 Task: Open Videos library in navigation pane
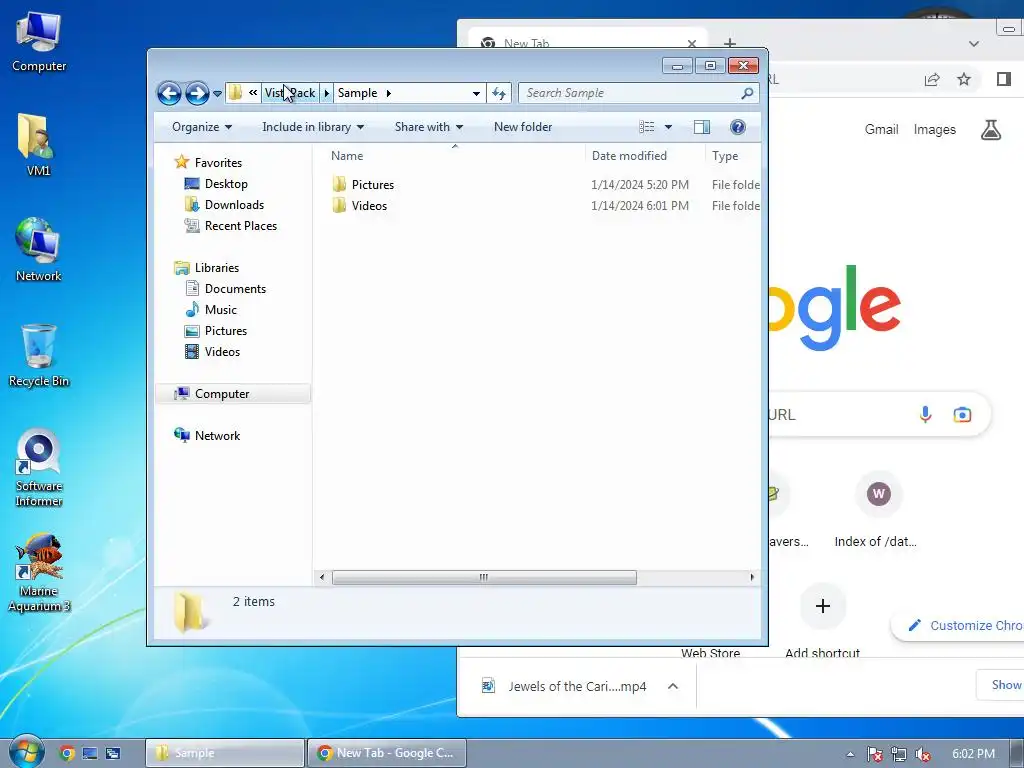[222, 351]
